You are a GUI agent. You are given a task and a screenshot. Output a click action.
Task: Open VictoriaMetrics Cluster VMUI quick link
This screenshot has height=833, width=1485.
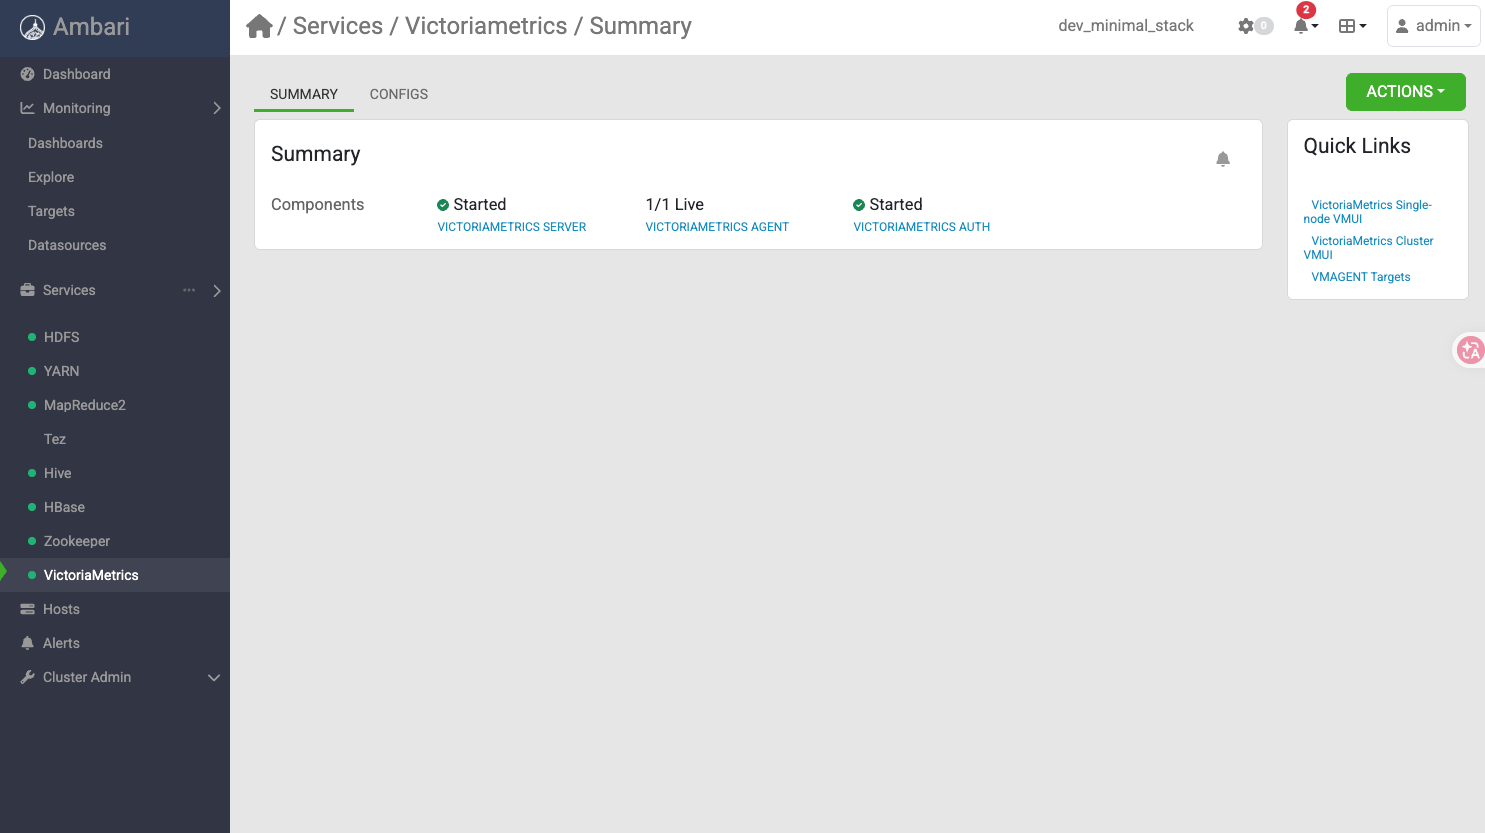[x=1368, y=248]
